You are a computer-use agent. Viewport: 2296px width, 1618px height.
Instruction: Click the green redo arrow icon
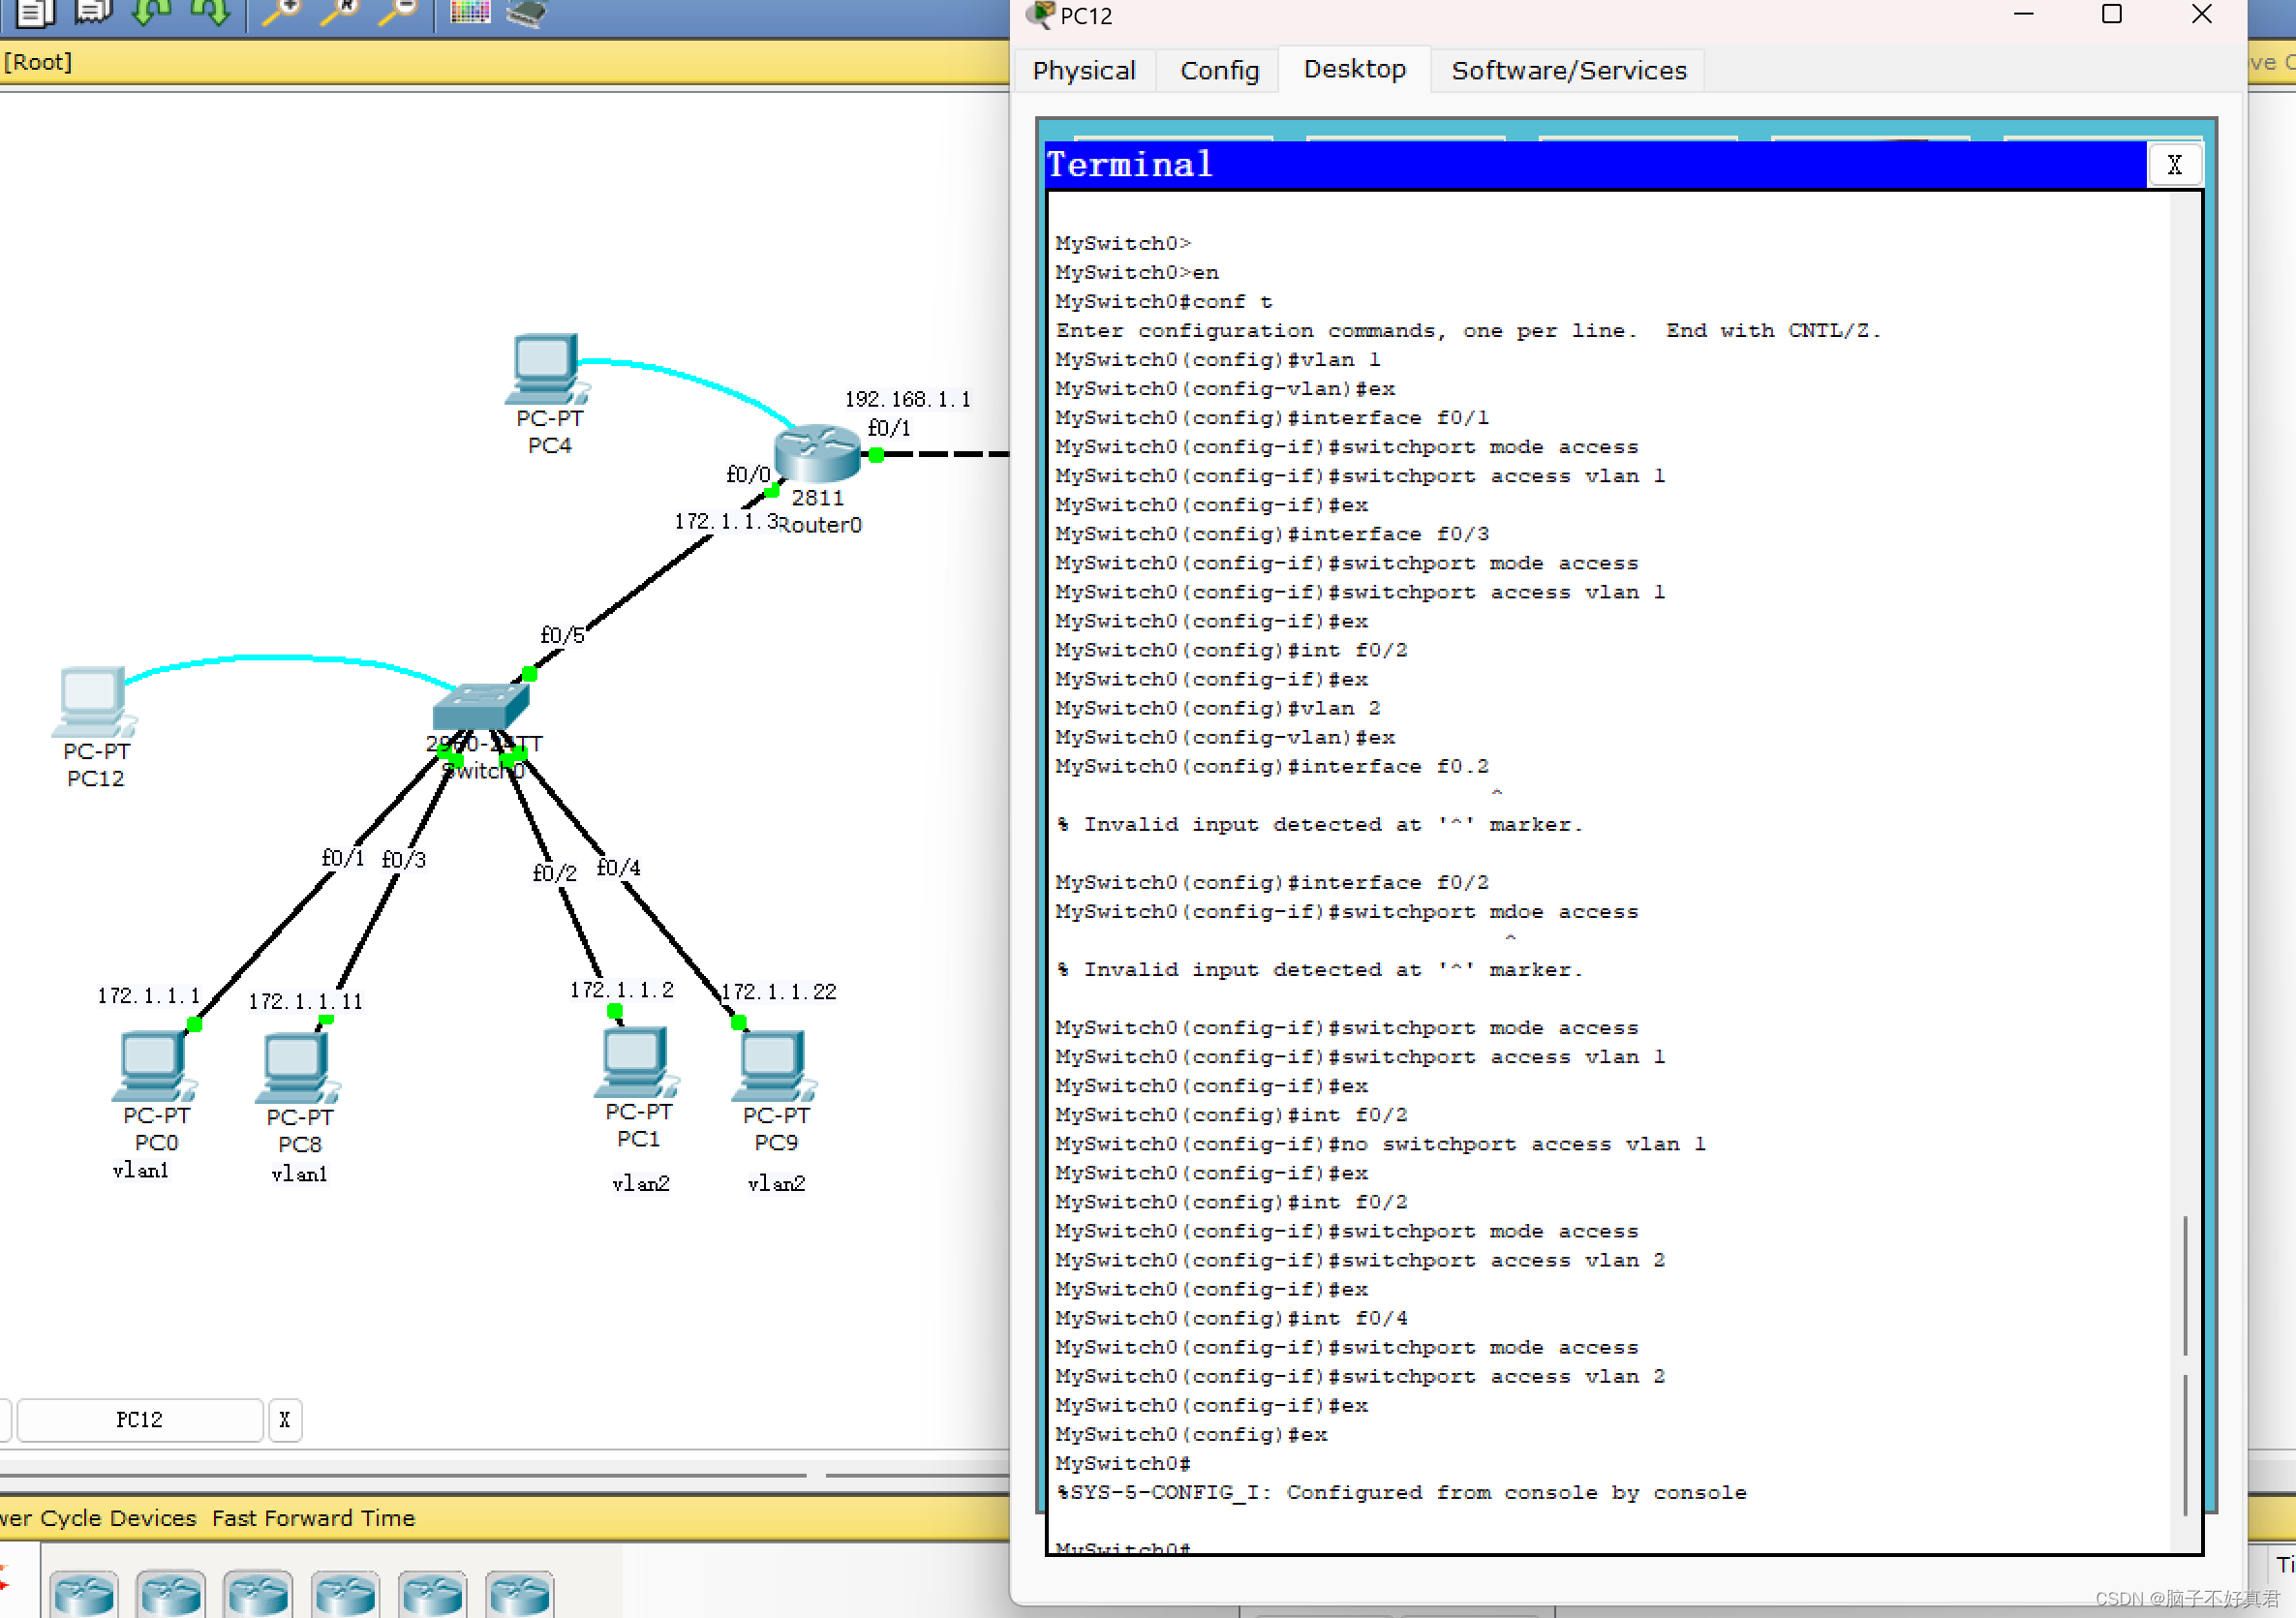click(x=210, y=13)
